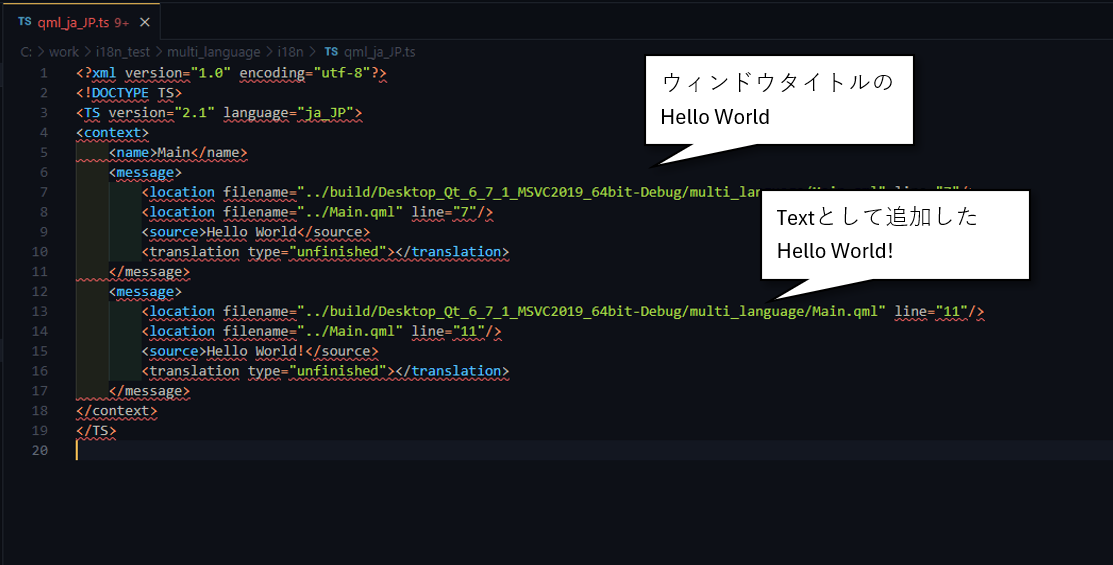Select the 'i18n' breadcrumb folder
This screenshot has height=565, width=1113.
click(x=291, y=52)
